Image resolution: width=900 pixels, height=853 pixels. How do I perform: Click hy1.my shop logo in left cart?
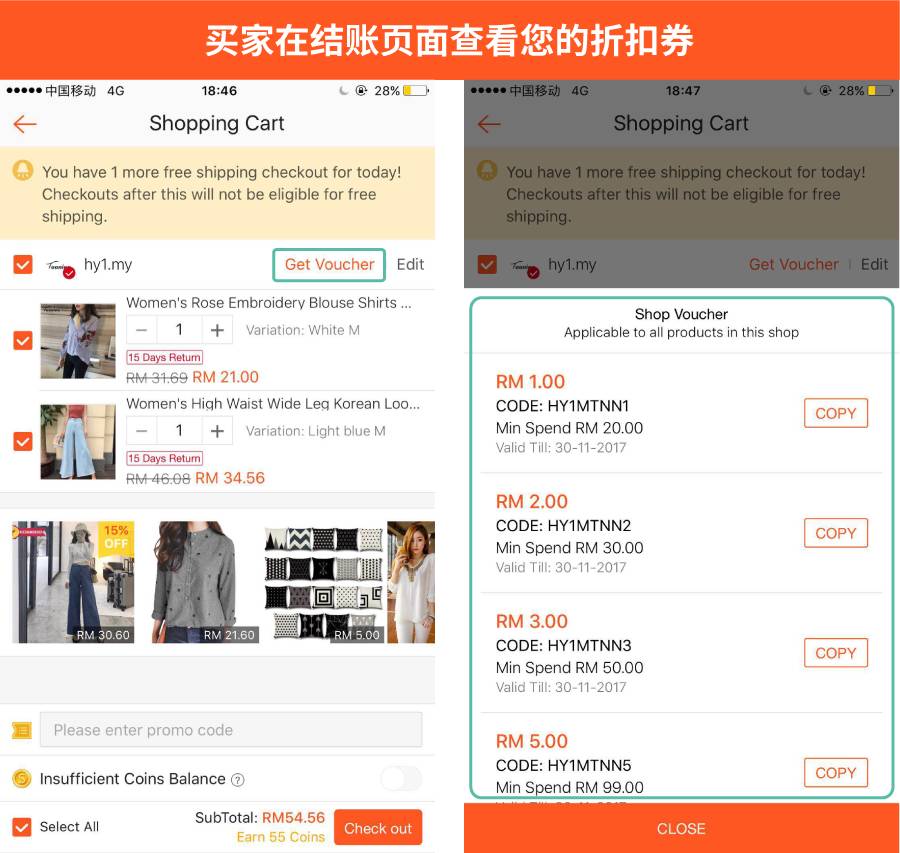pos(60,266)
